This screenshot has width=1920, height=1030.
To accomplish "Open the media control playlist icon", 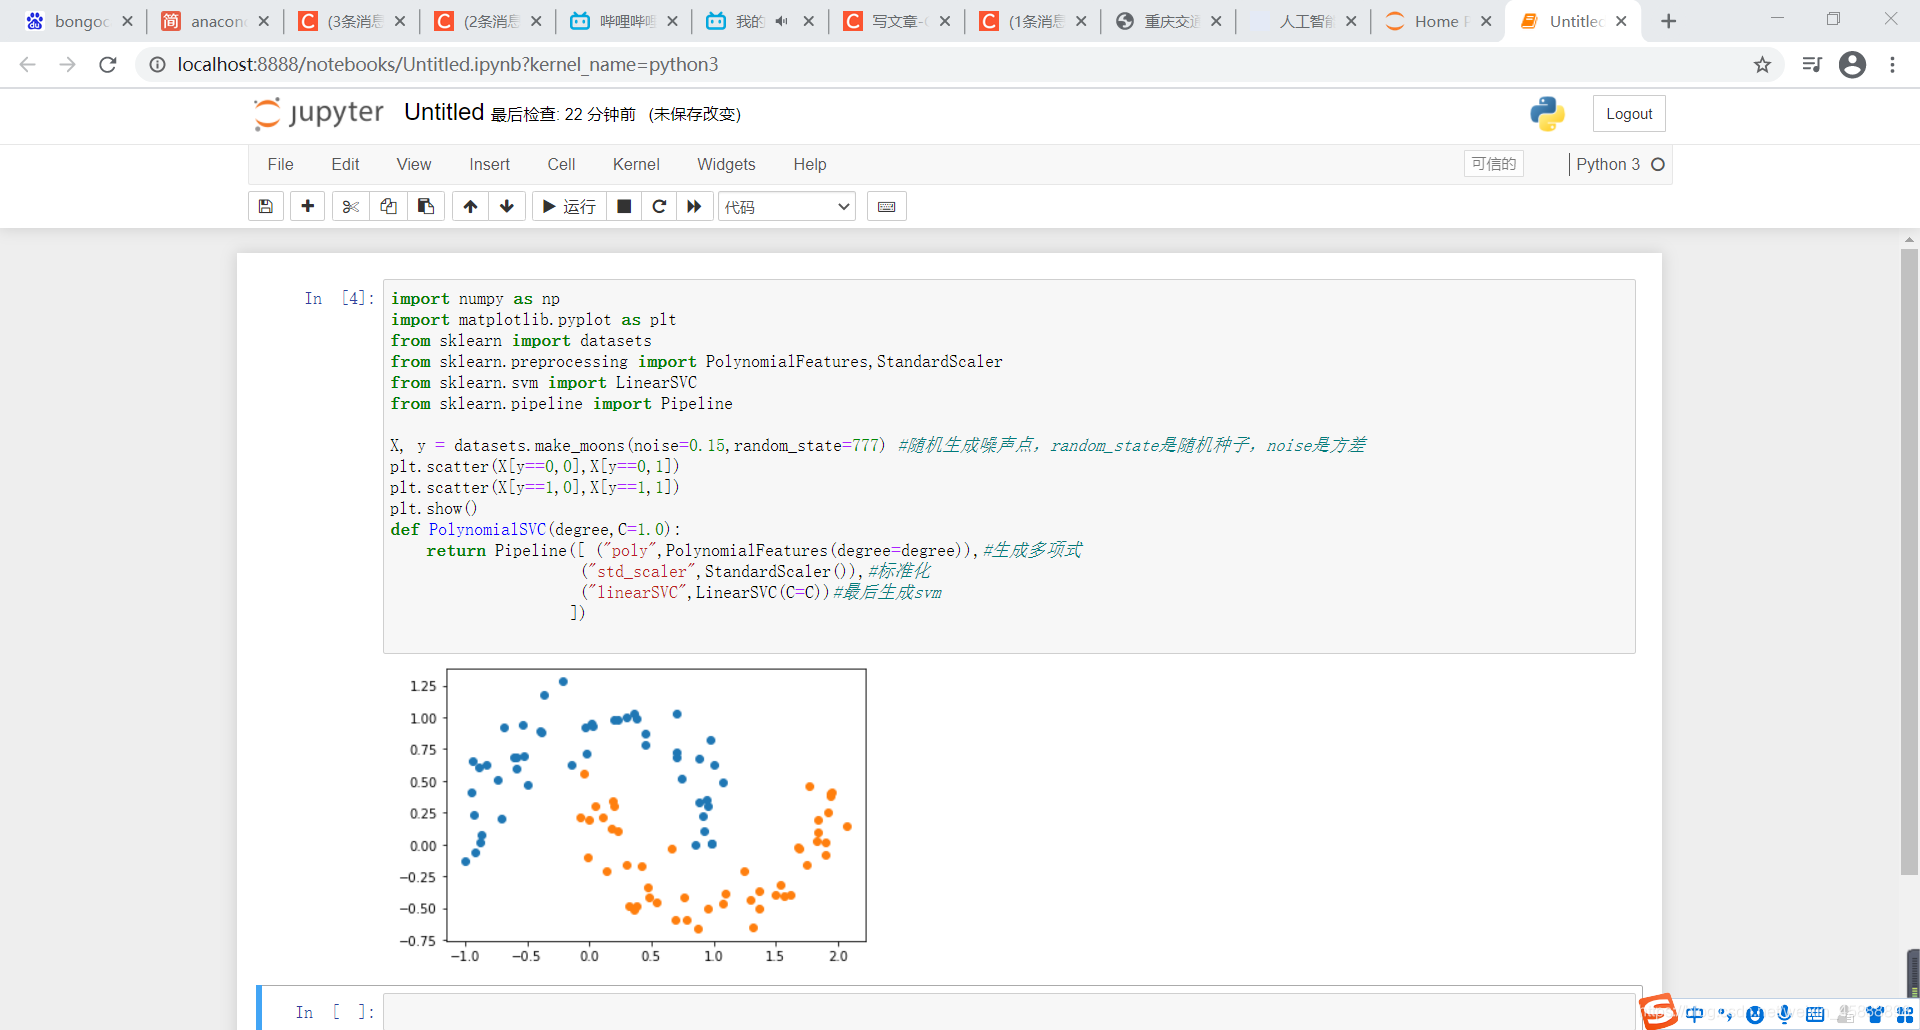I will click(x=1811, y=65).
